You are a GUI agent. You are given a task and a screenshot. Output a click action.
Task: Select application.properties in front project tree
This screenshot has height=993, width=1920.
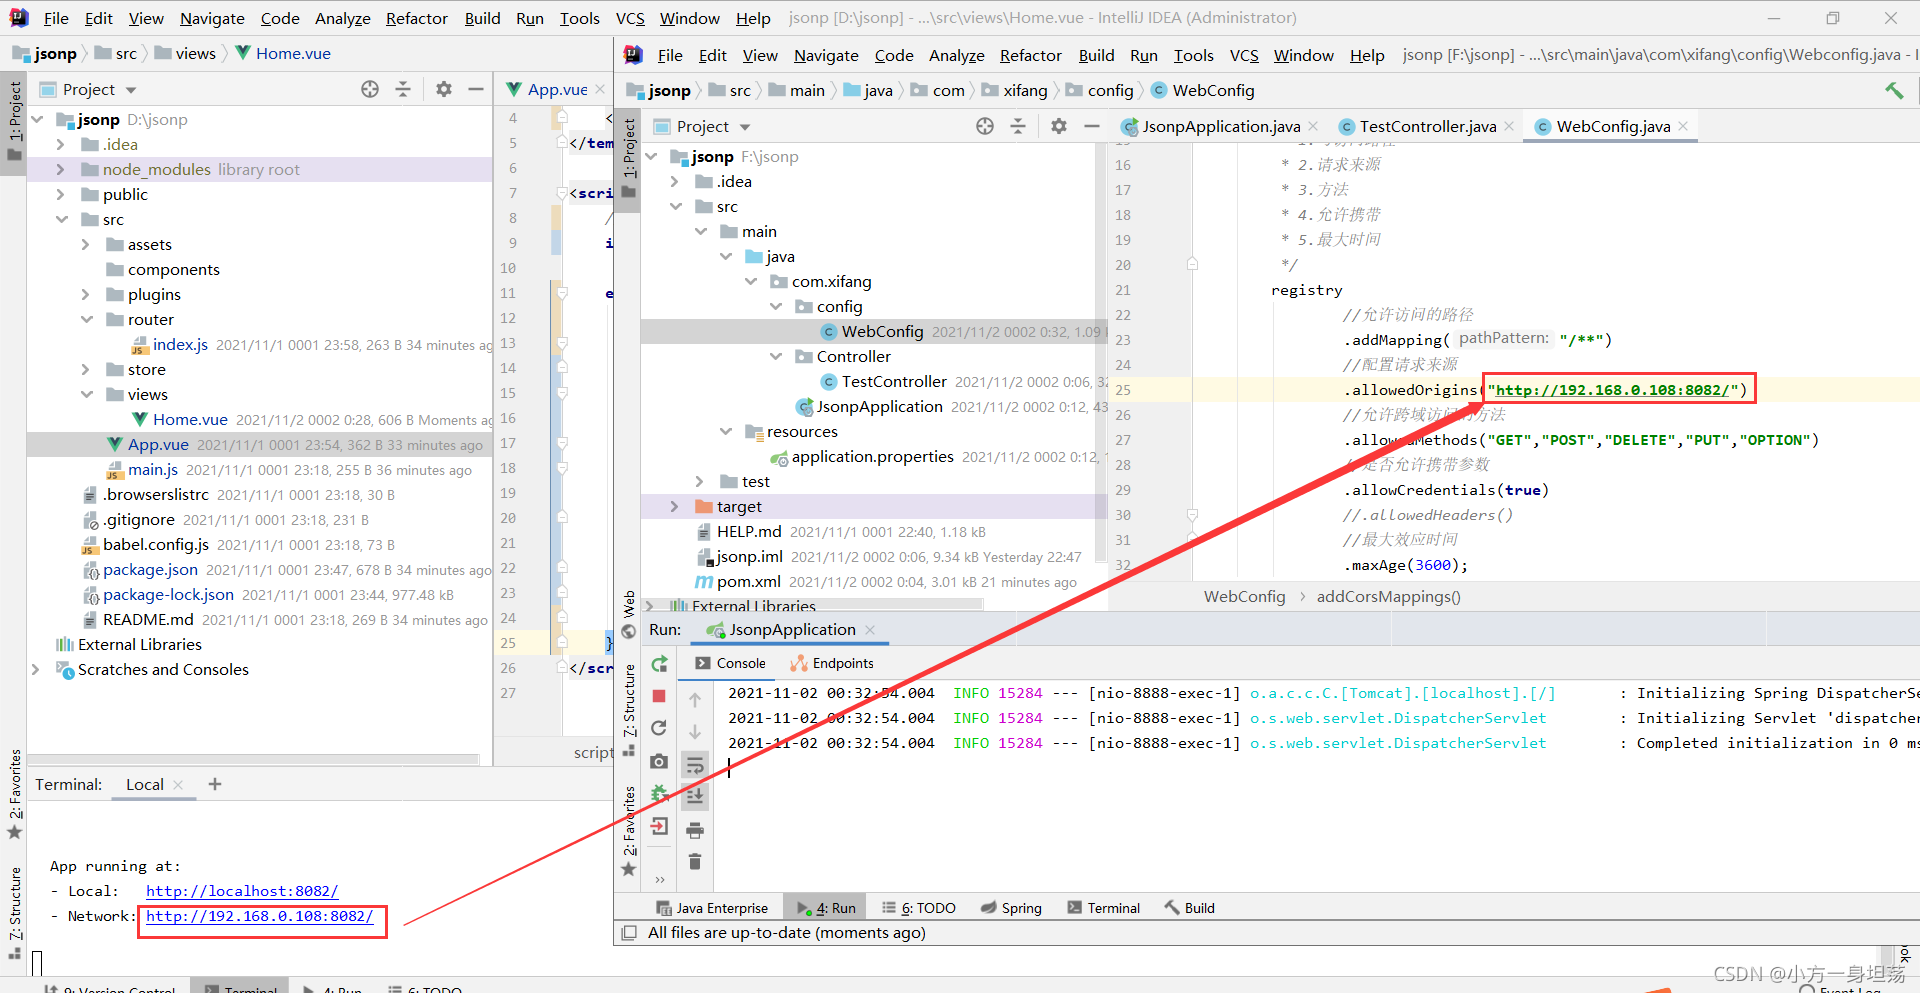[x=872, y=456]
